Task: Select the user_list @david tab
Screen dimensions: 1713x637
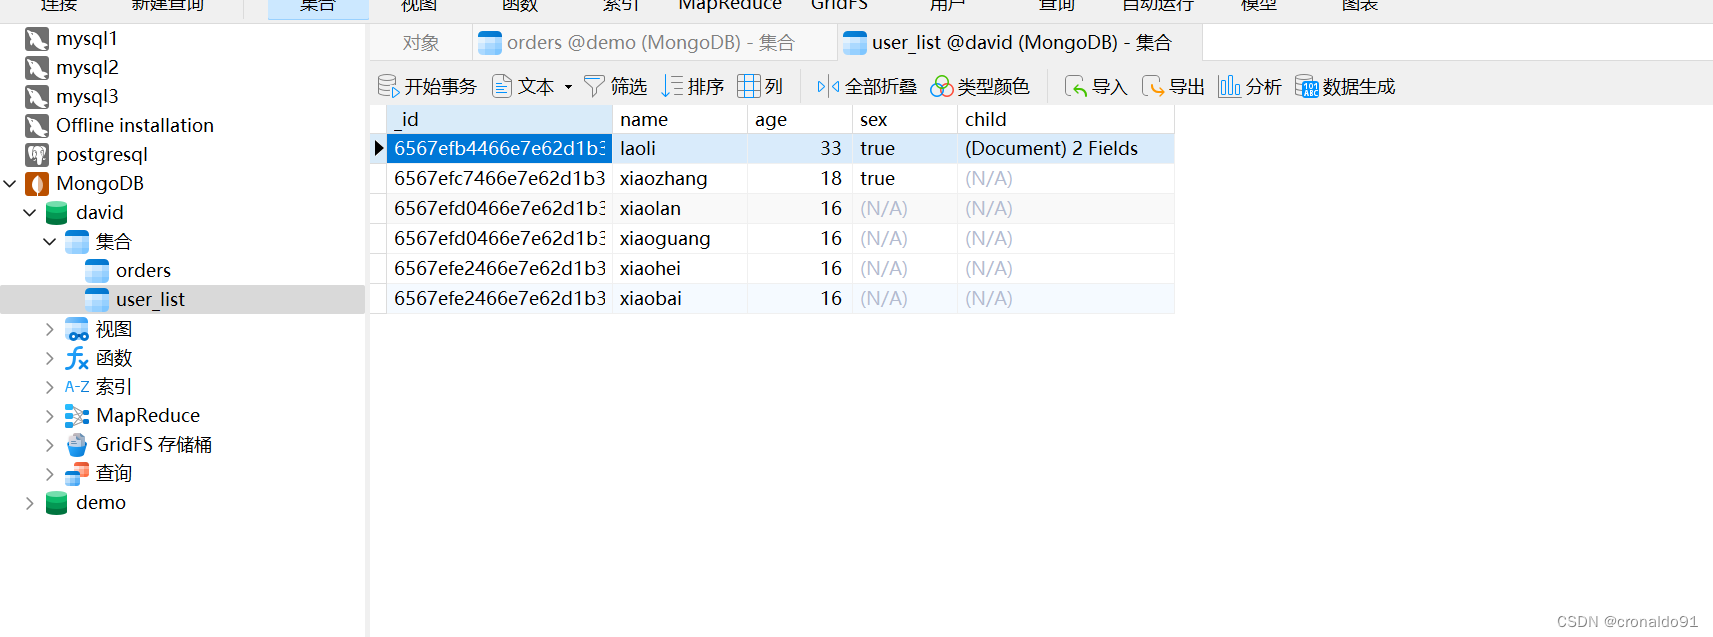Action: [1021, 43]
